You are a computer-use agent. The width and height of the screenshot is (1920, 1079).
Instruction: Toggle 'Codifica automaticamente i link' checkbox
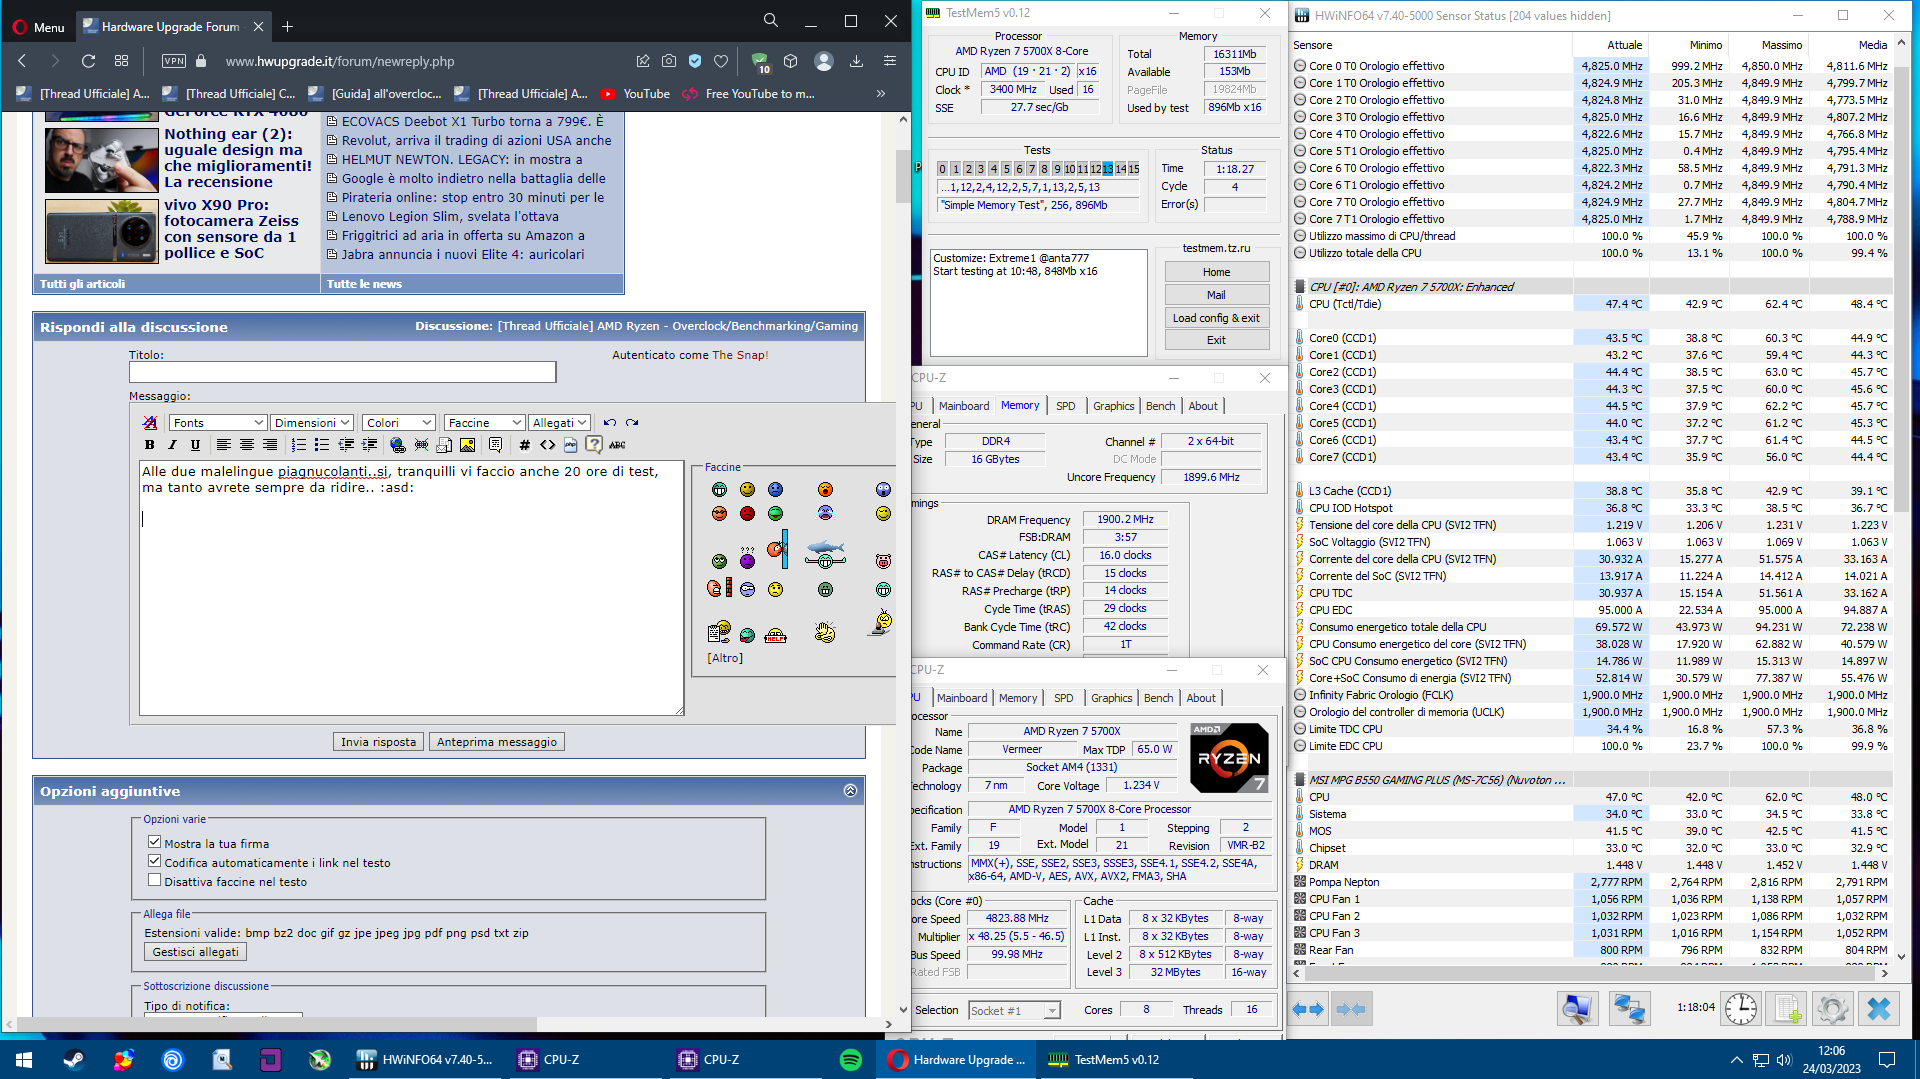[154, 861]
